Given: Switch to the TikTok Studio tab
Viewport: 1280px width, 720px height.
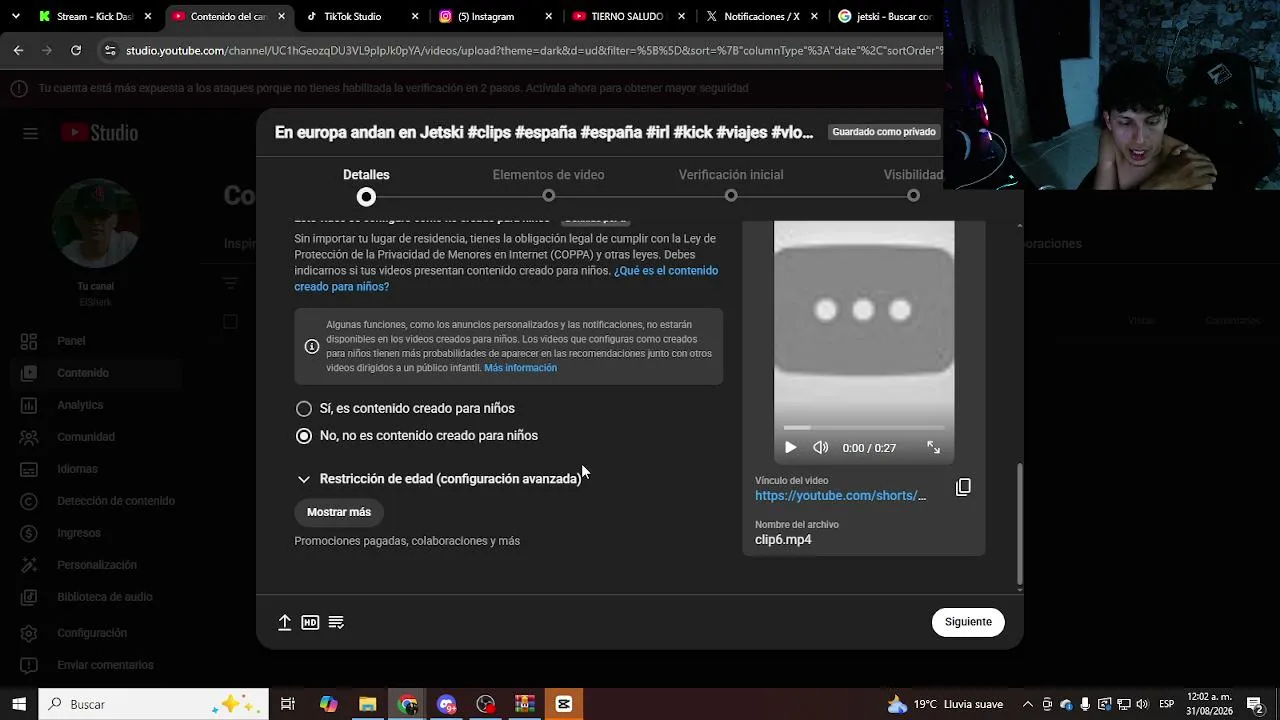Looking at the screenshot, I should tap(351, 17).
